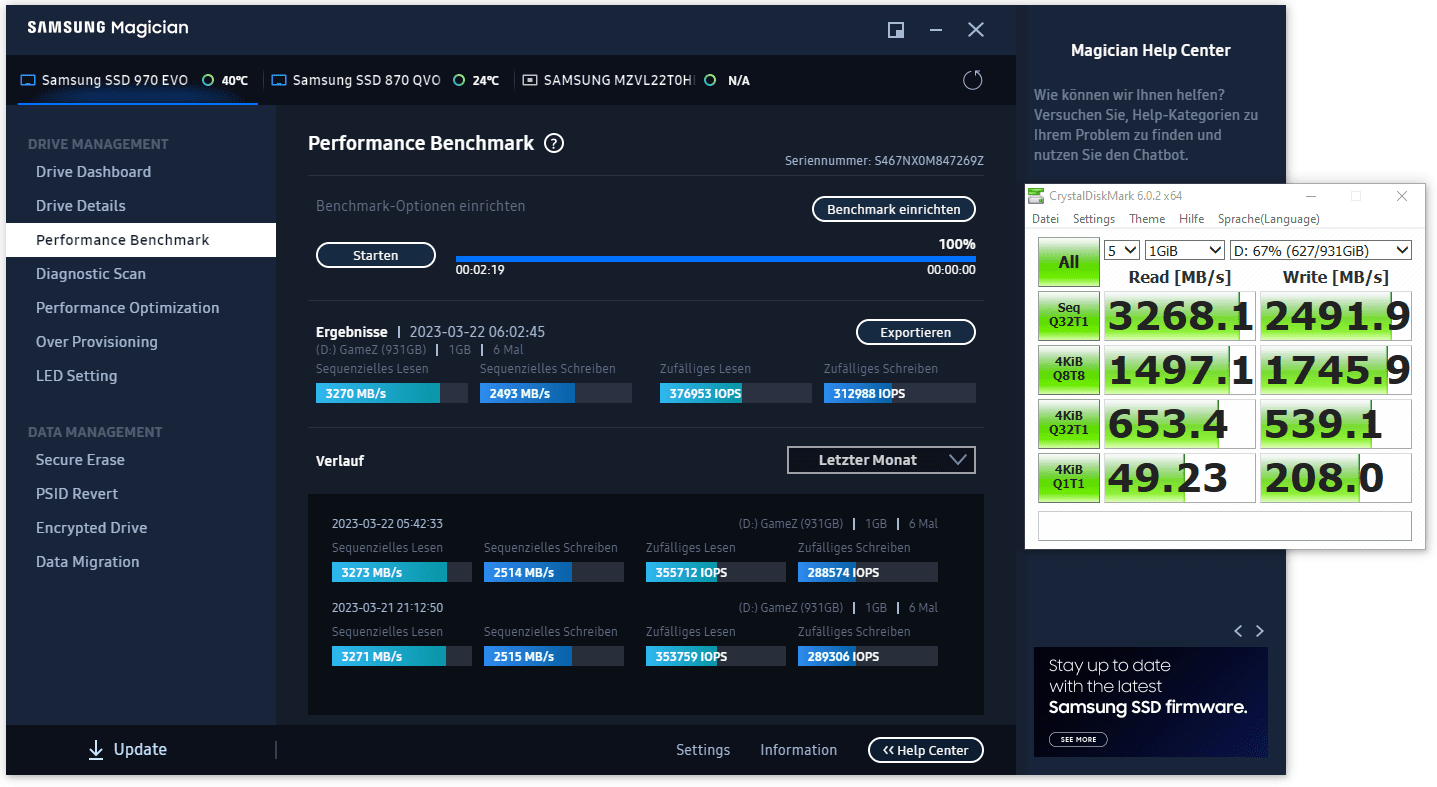Open the Performance Benchmark help question mark
The height and width of the screenshot is (787, 1437).
[x=554, y=143]
